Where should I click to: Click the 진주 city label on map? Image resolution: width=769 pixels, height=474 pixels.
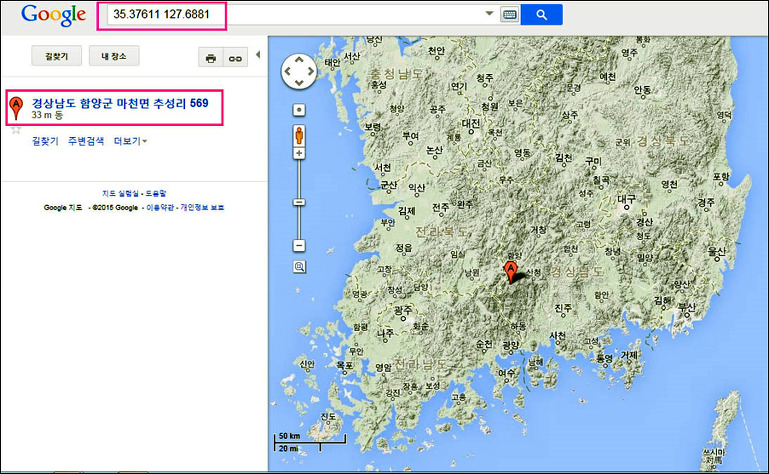tap(563, 308)
